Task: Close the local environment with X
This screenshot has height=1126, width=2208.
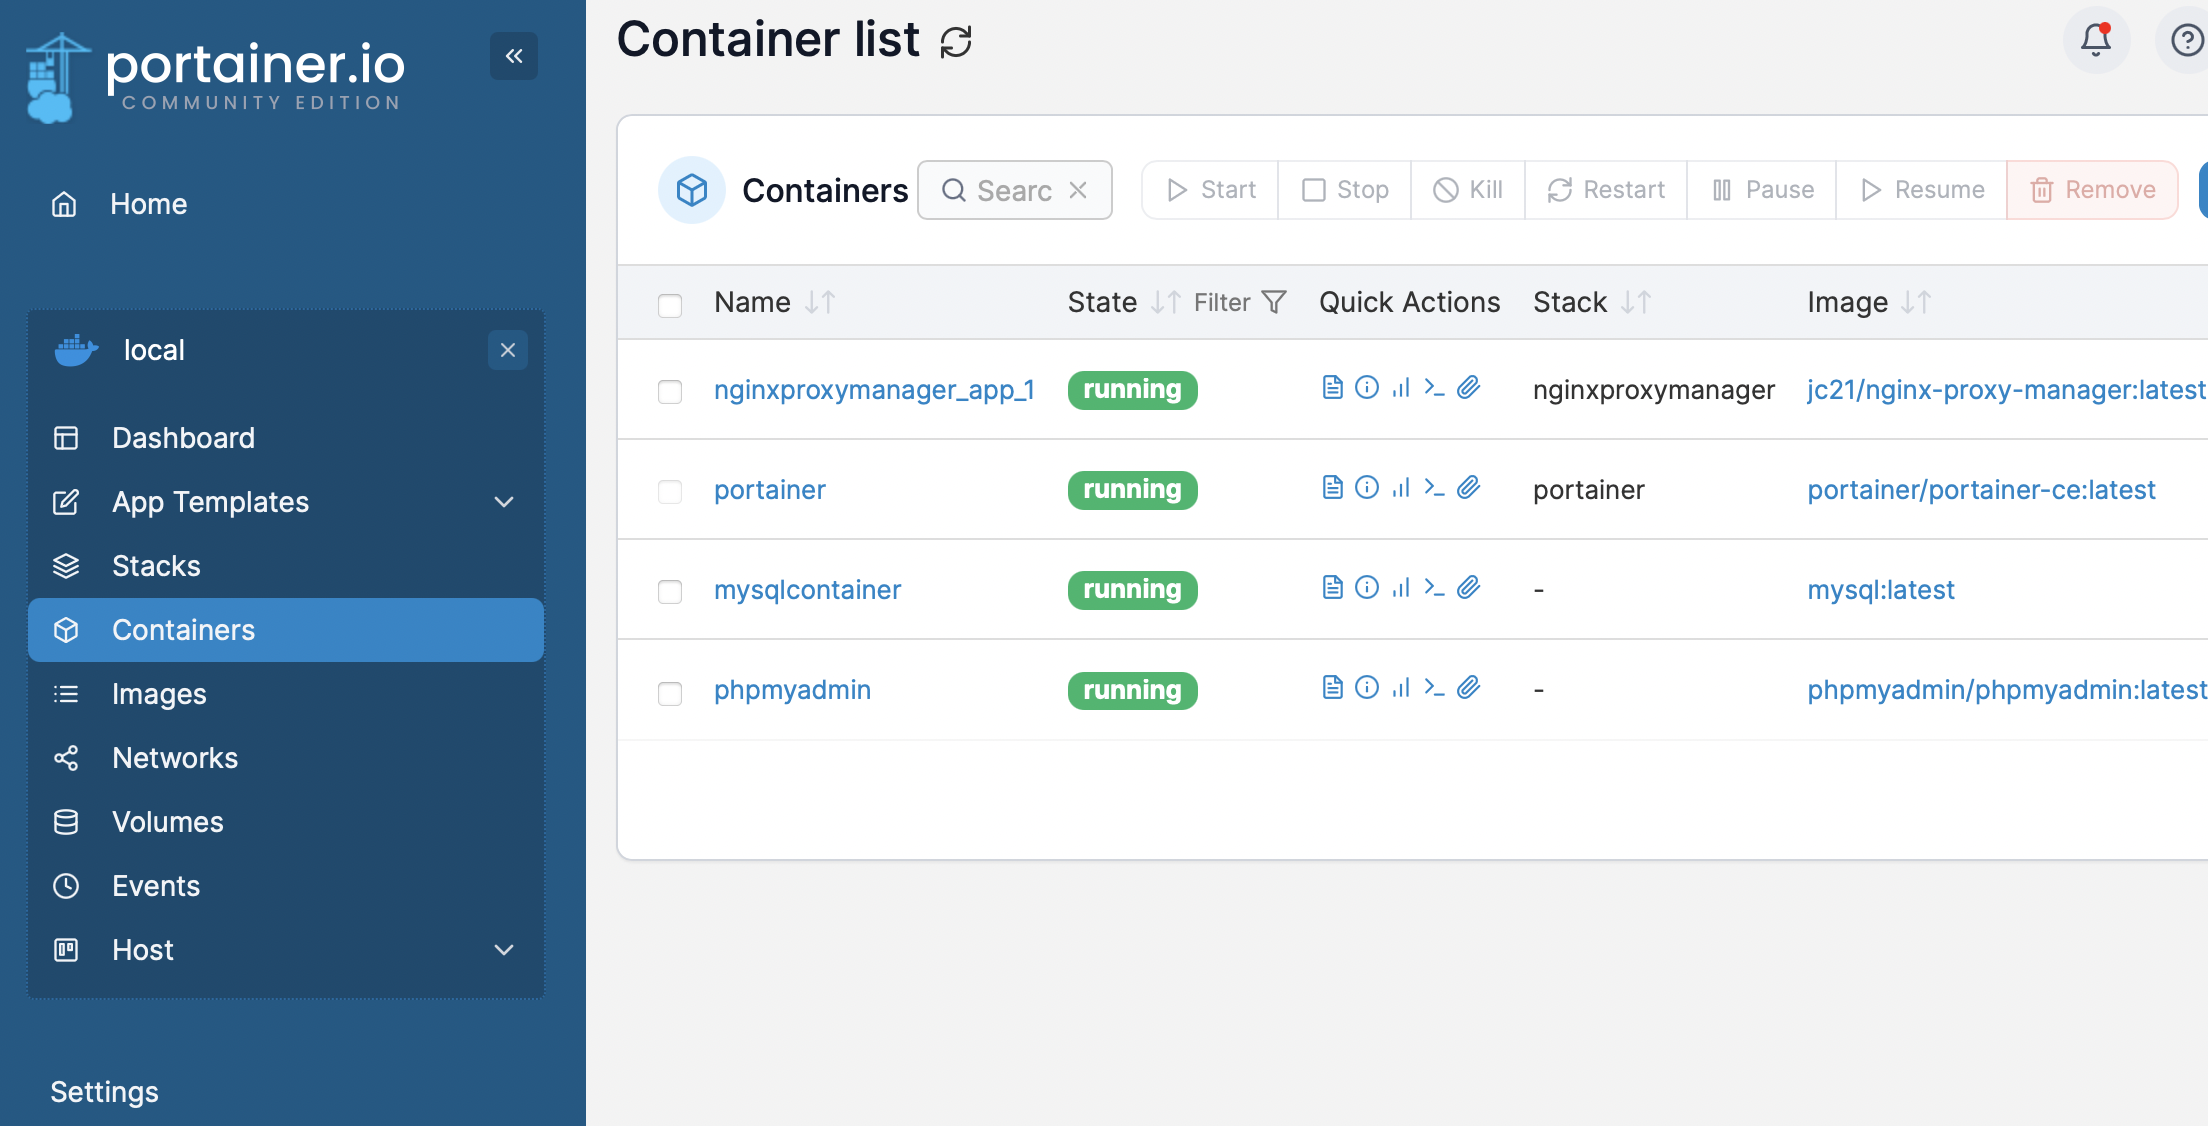Action: [x=508, y=350]
